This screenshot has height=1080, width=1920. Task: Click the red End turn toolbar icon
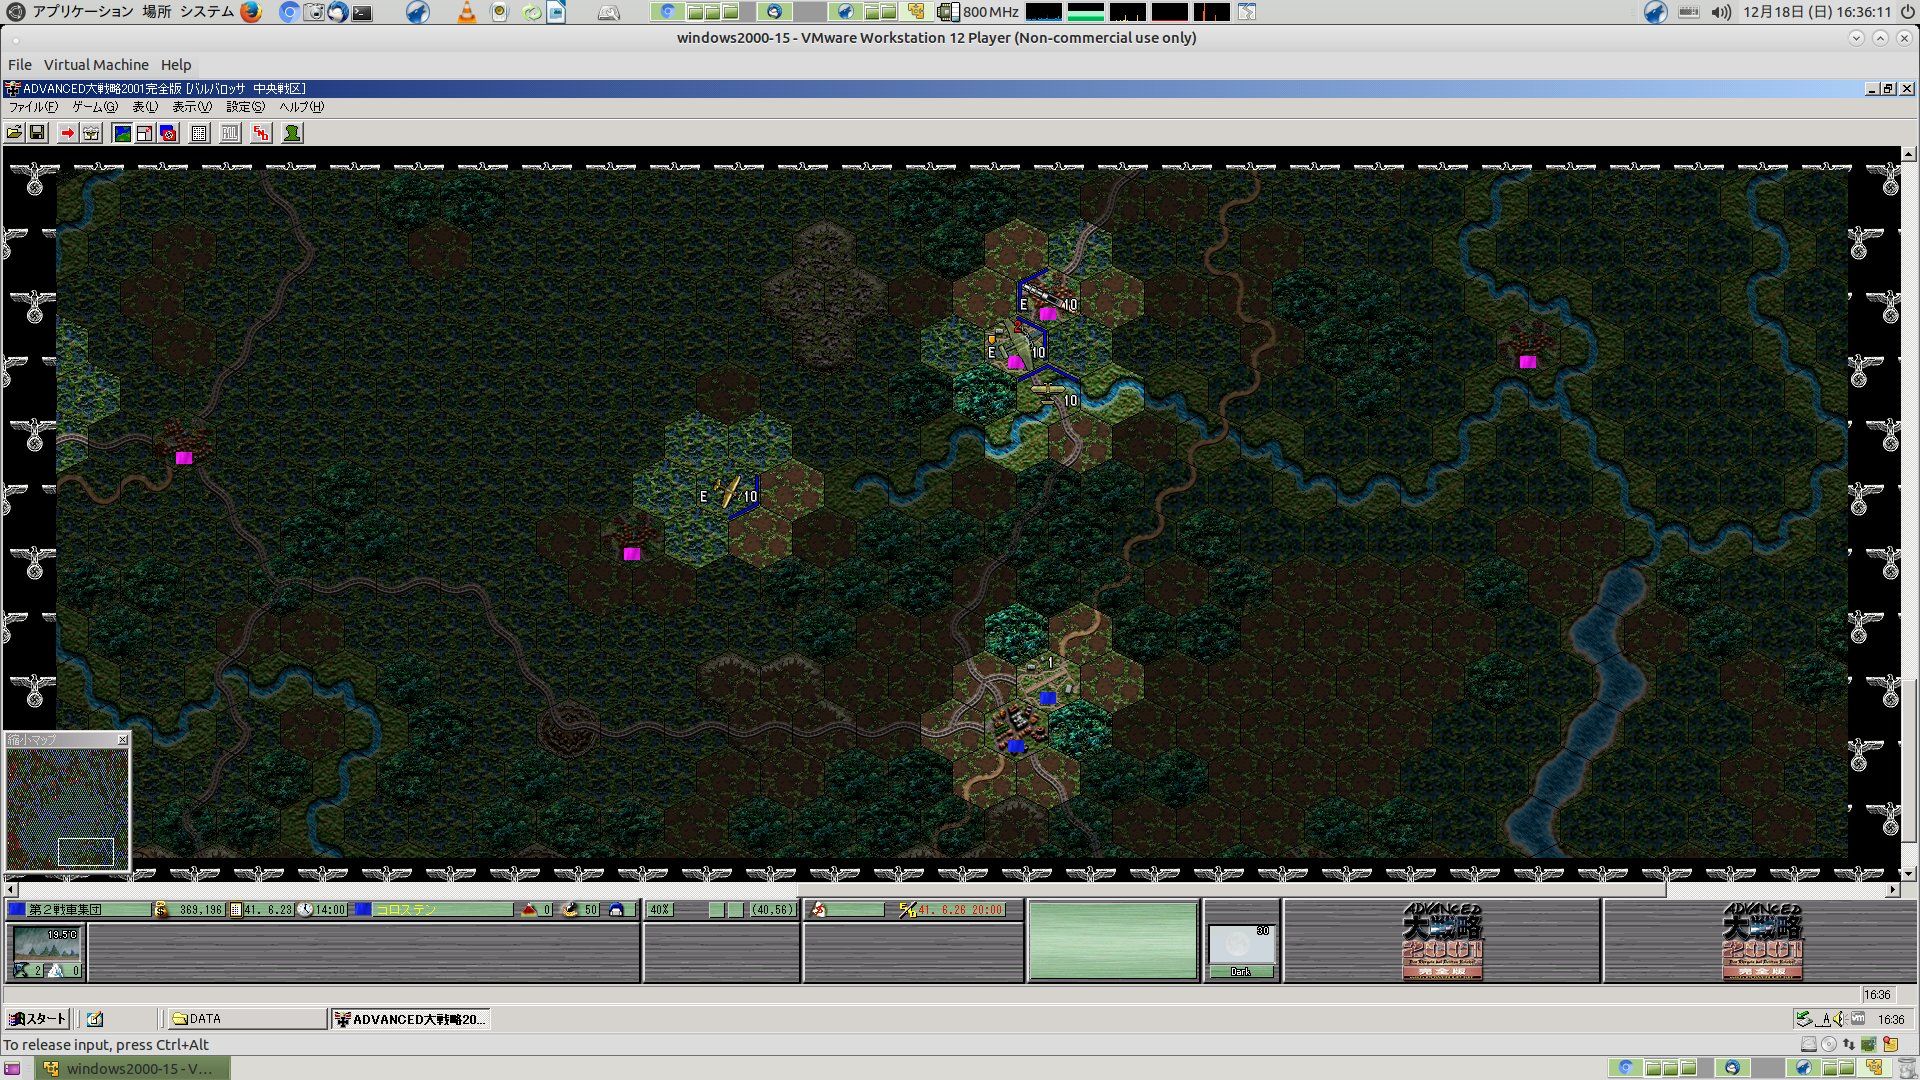(261, 133)
